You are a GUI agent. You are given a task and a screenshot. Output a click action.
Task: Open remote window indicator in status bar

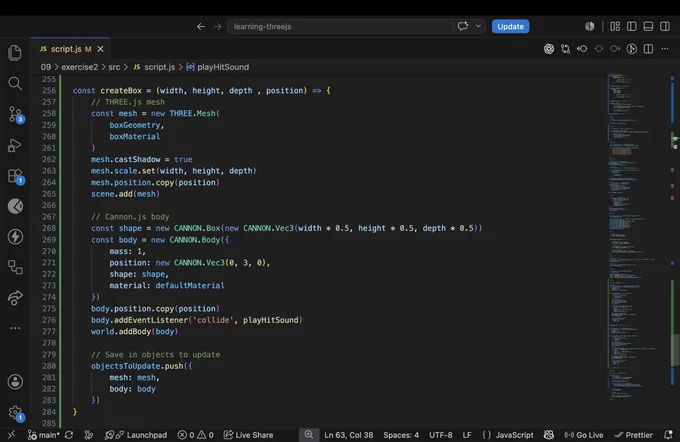[x=11, y=435]
